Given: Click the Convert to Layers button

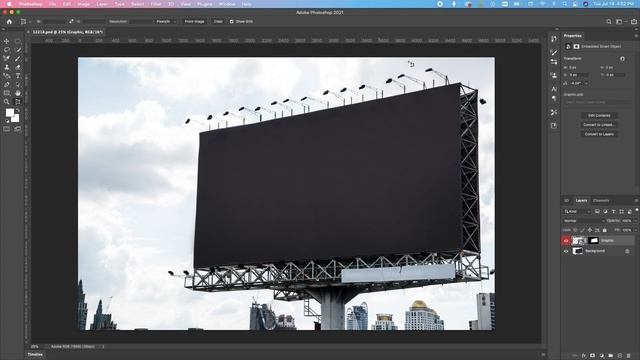Looking at the screenshot, I should coord(599,134).
